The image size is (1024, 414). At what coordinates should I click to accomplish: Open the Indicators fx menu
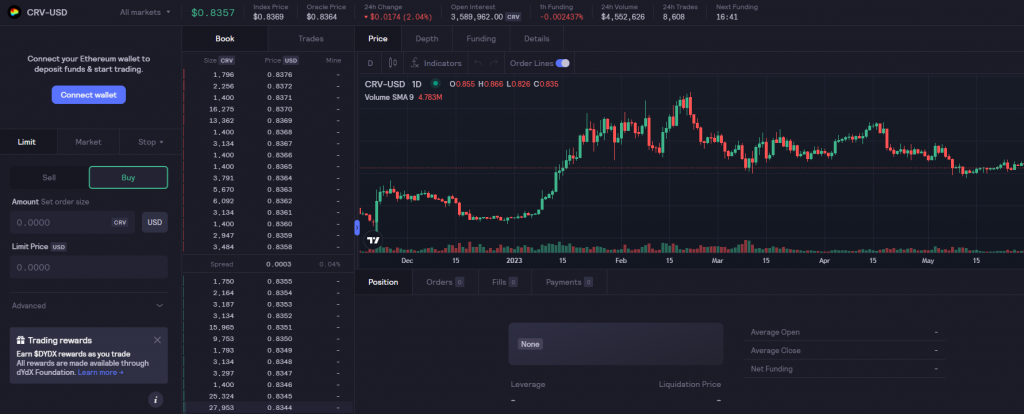[436, 63]
